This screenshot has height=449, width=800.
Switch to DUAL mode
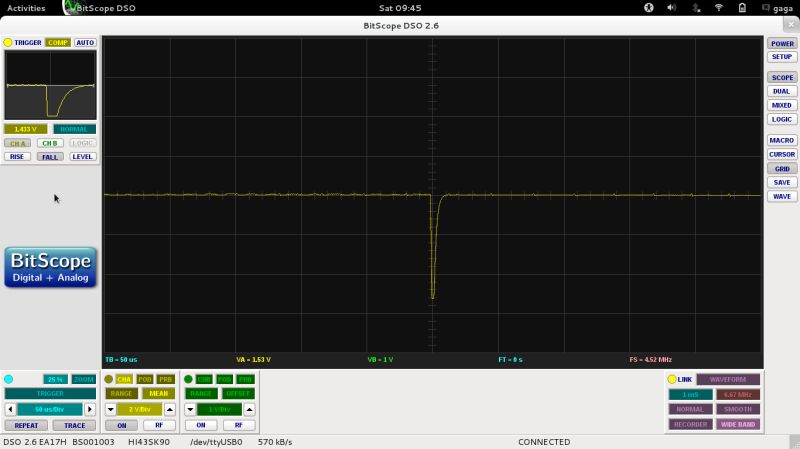coord(782,91)
